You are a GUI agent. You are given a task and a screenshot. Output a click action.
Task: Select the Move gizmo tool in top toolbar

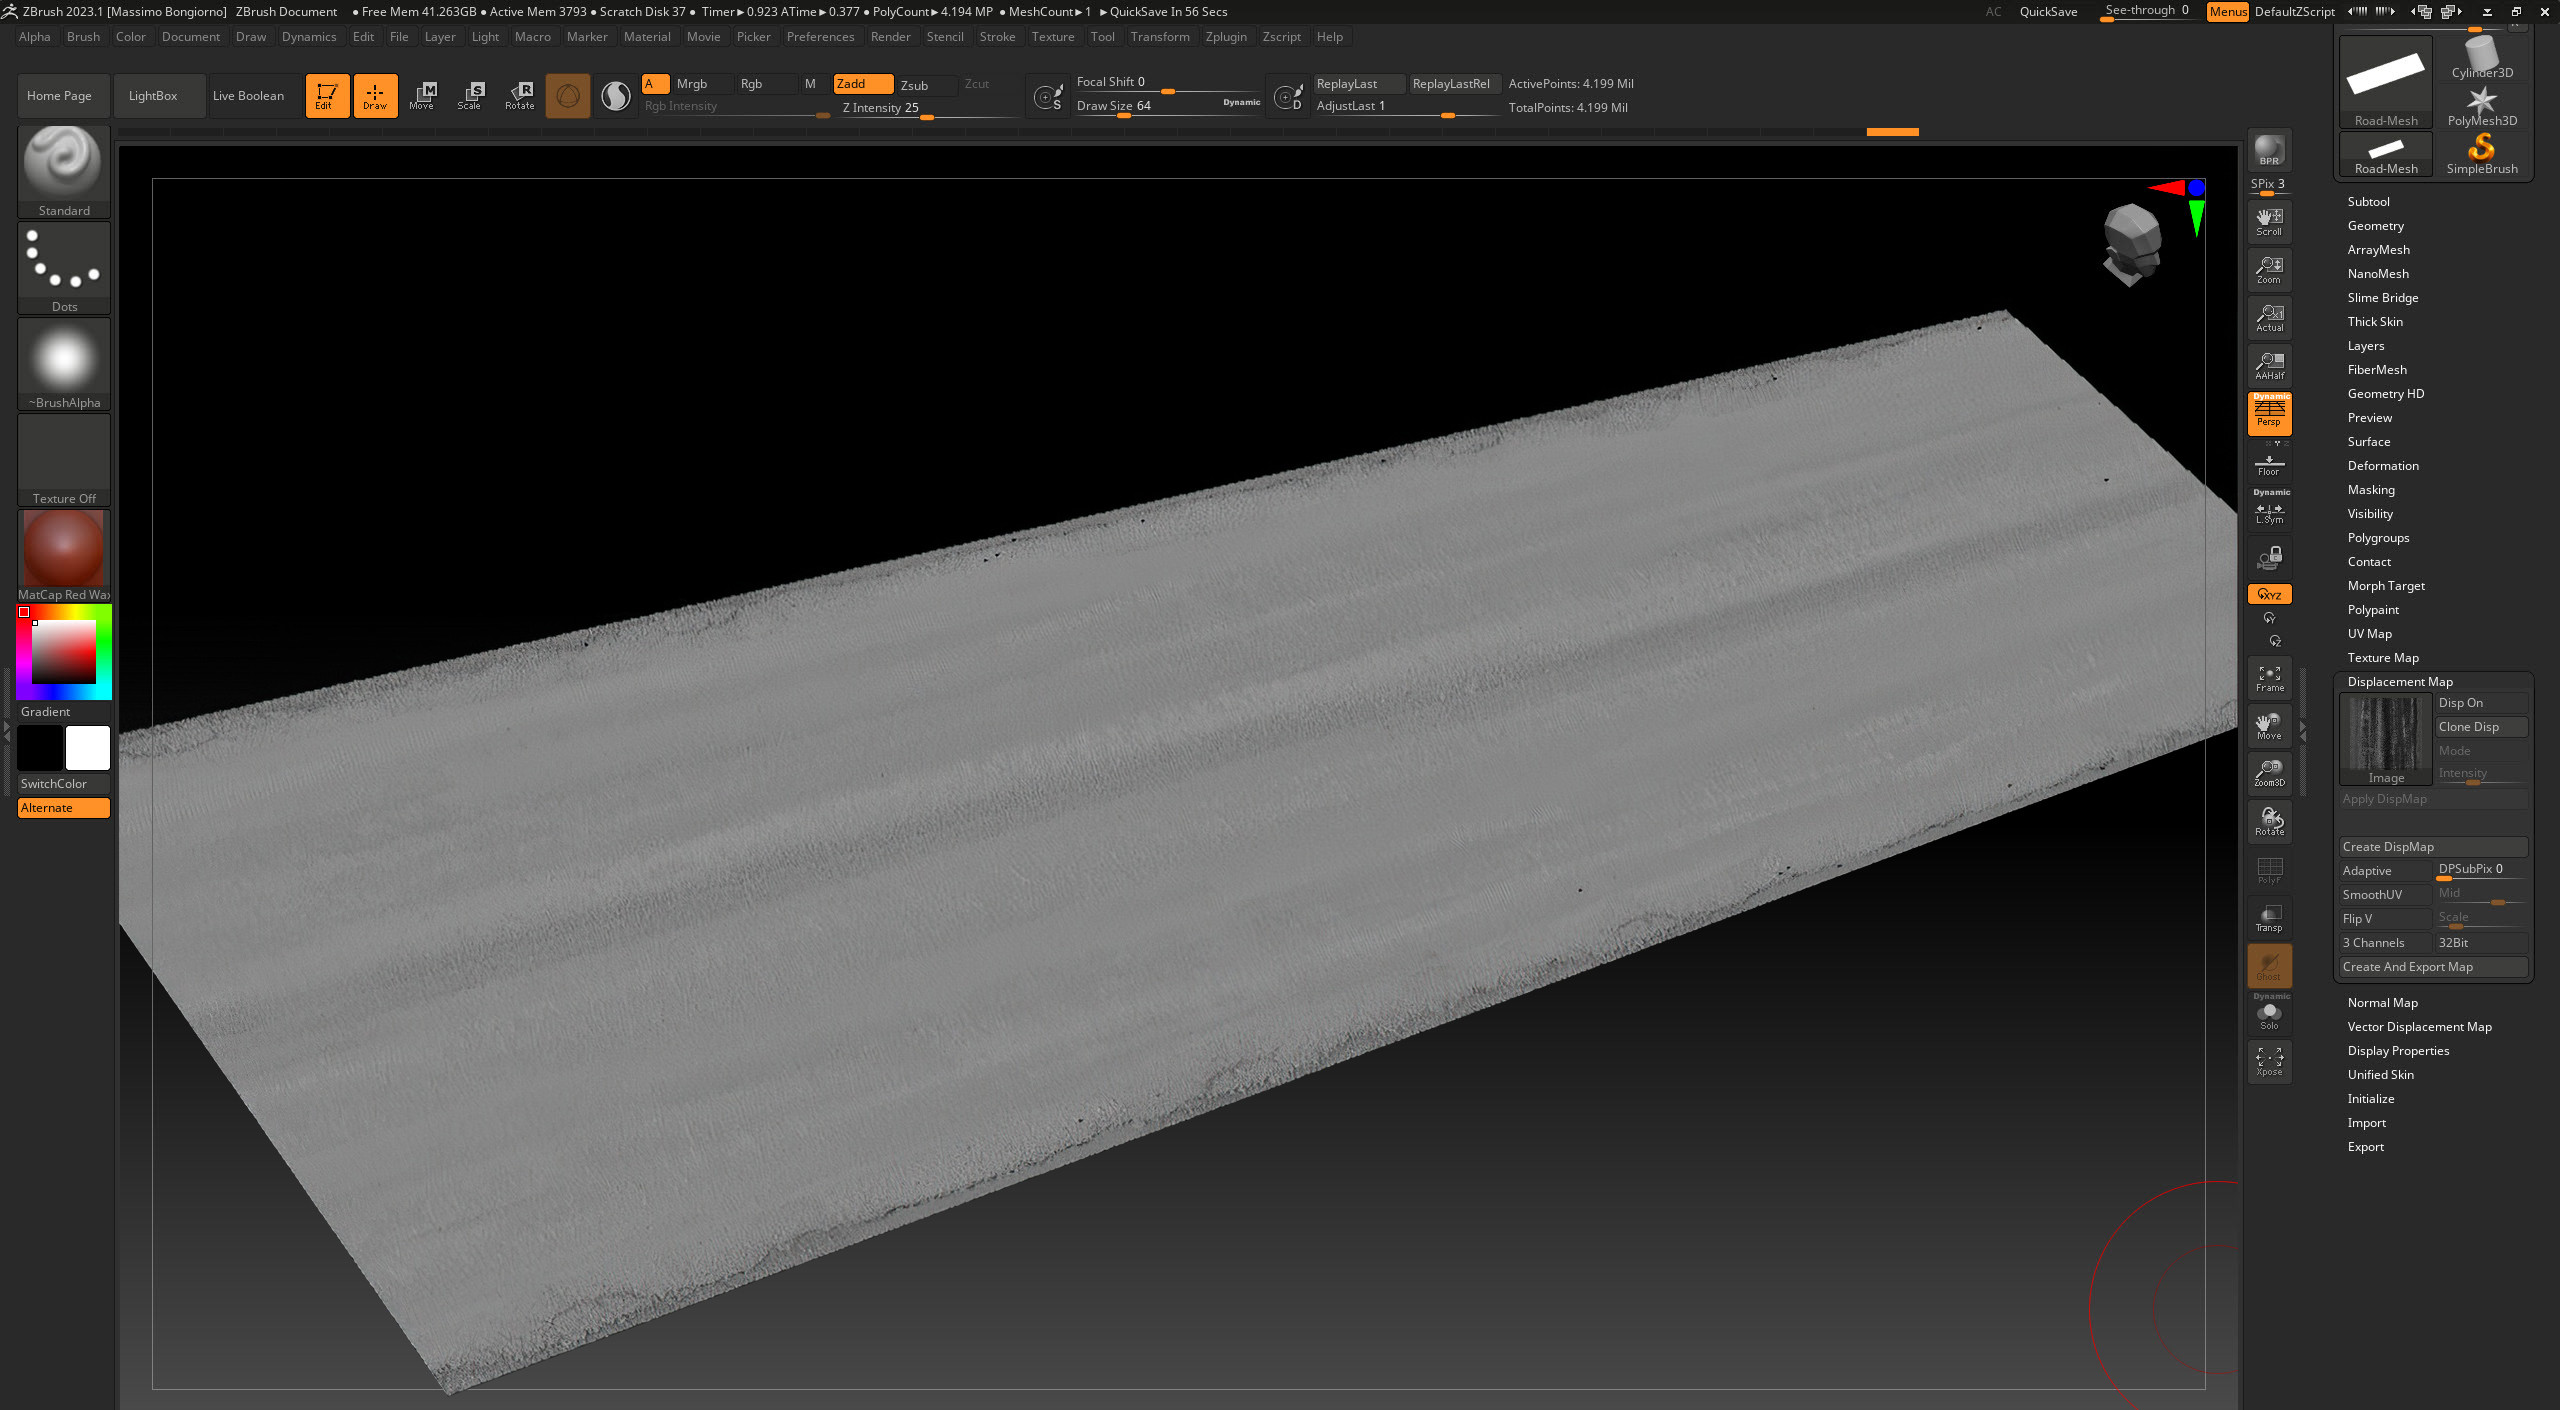(x=422, y=95)
